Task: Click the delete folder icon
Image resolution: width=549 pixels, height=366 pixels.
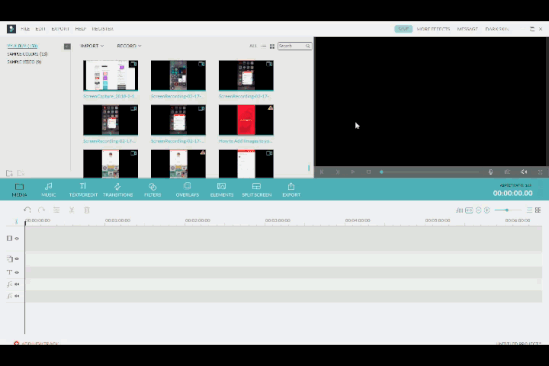Action: pyautogui.click(x=21, y=173)
